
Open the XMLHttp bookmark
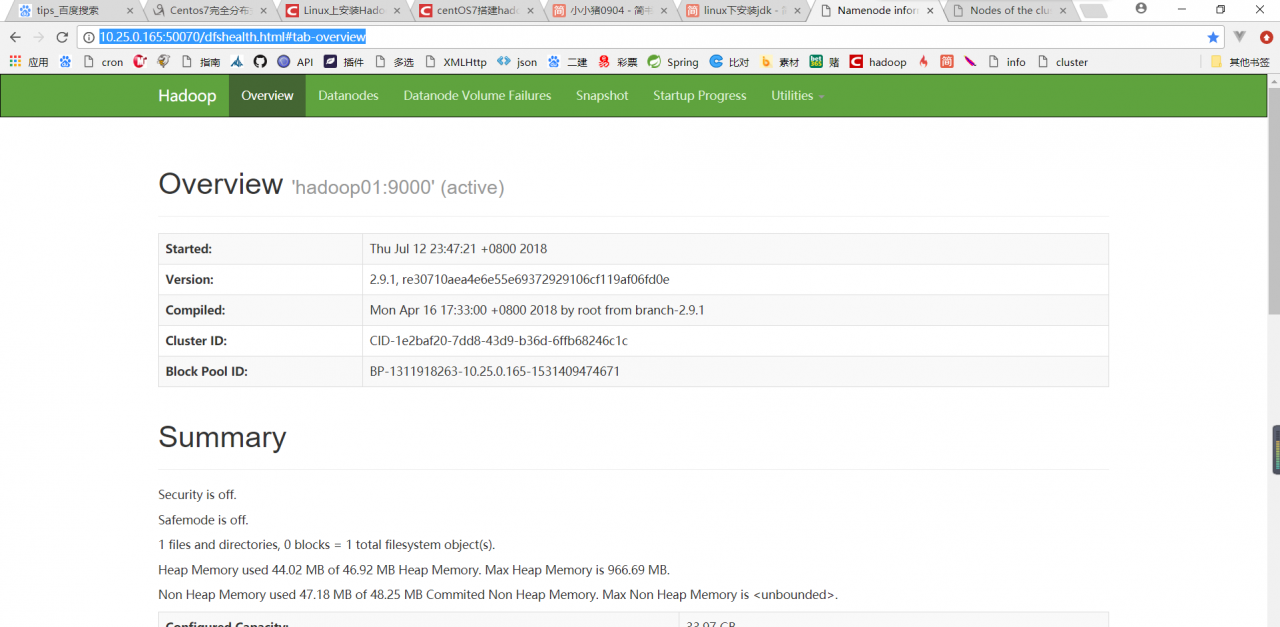coord(456,62)
